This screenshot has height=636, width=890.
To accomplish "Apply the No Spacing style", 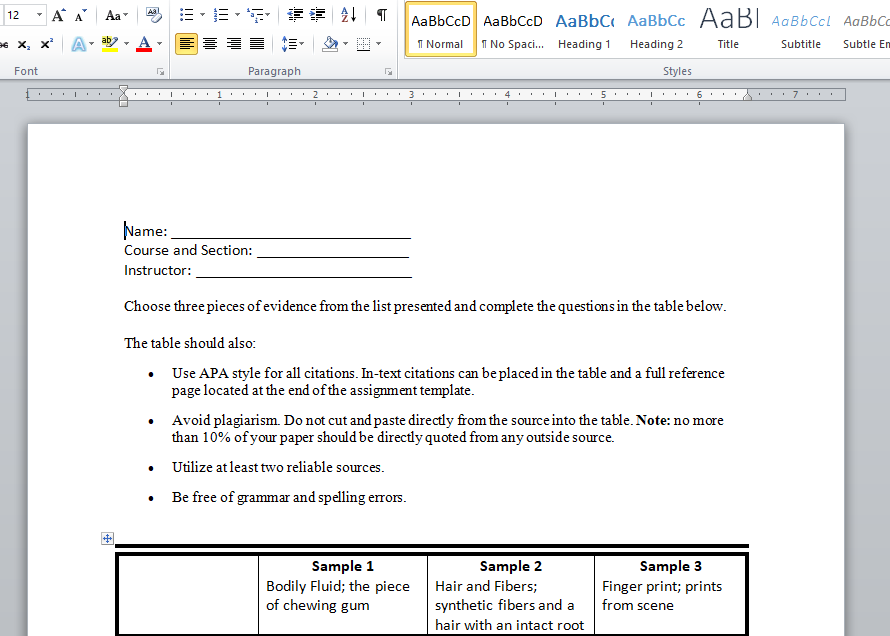I will (x=513, y=29).
